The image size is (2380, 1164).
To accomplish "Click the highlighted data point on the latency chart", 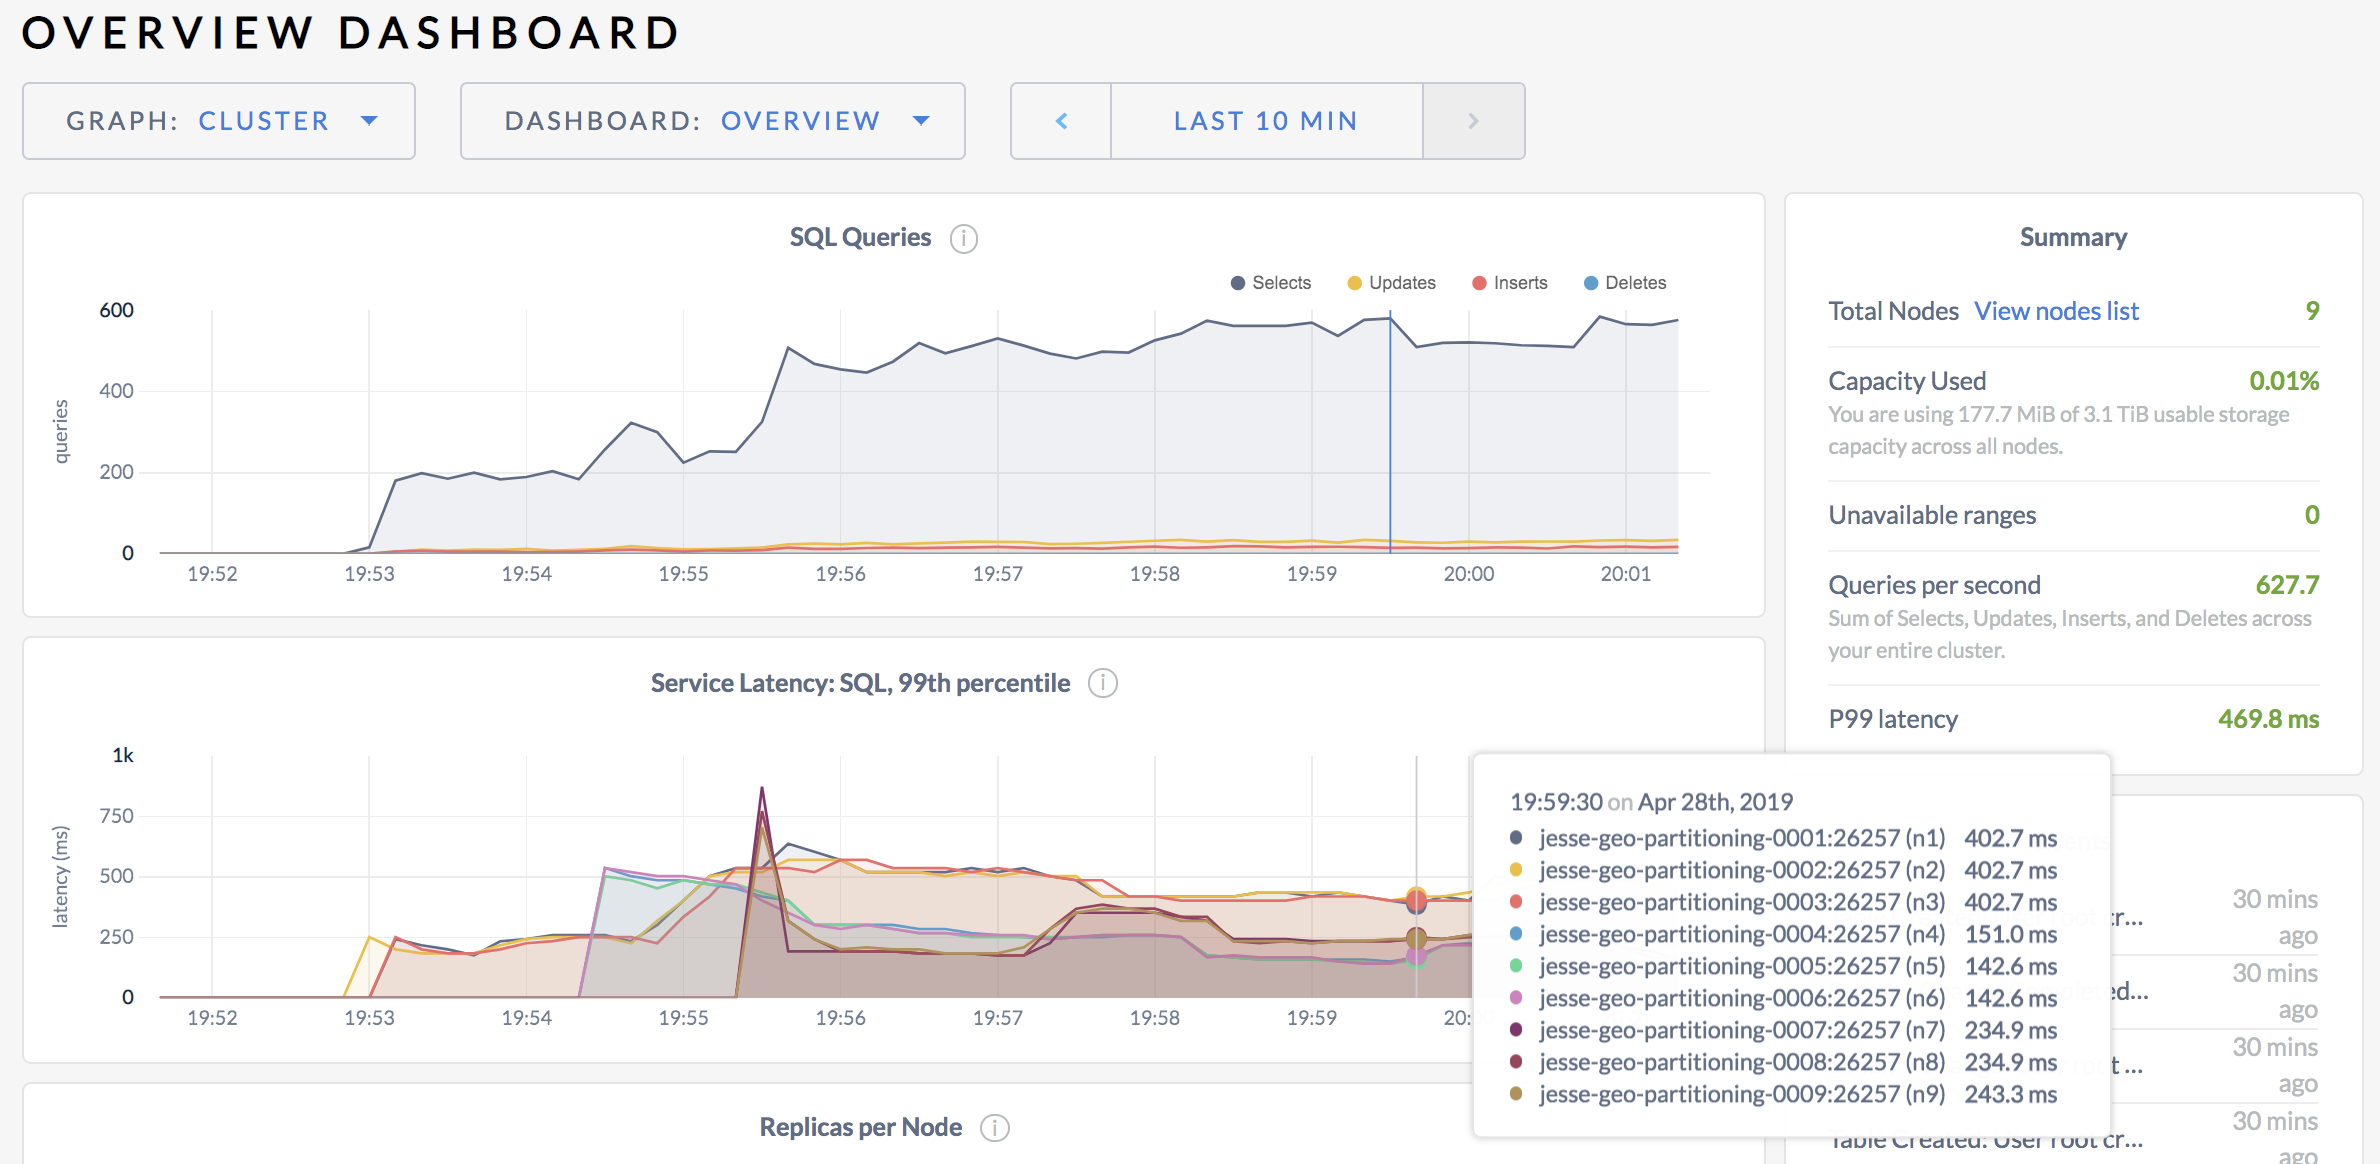I will (x=1415, y=902).
